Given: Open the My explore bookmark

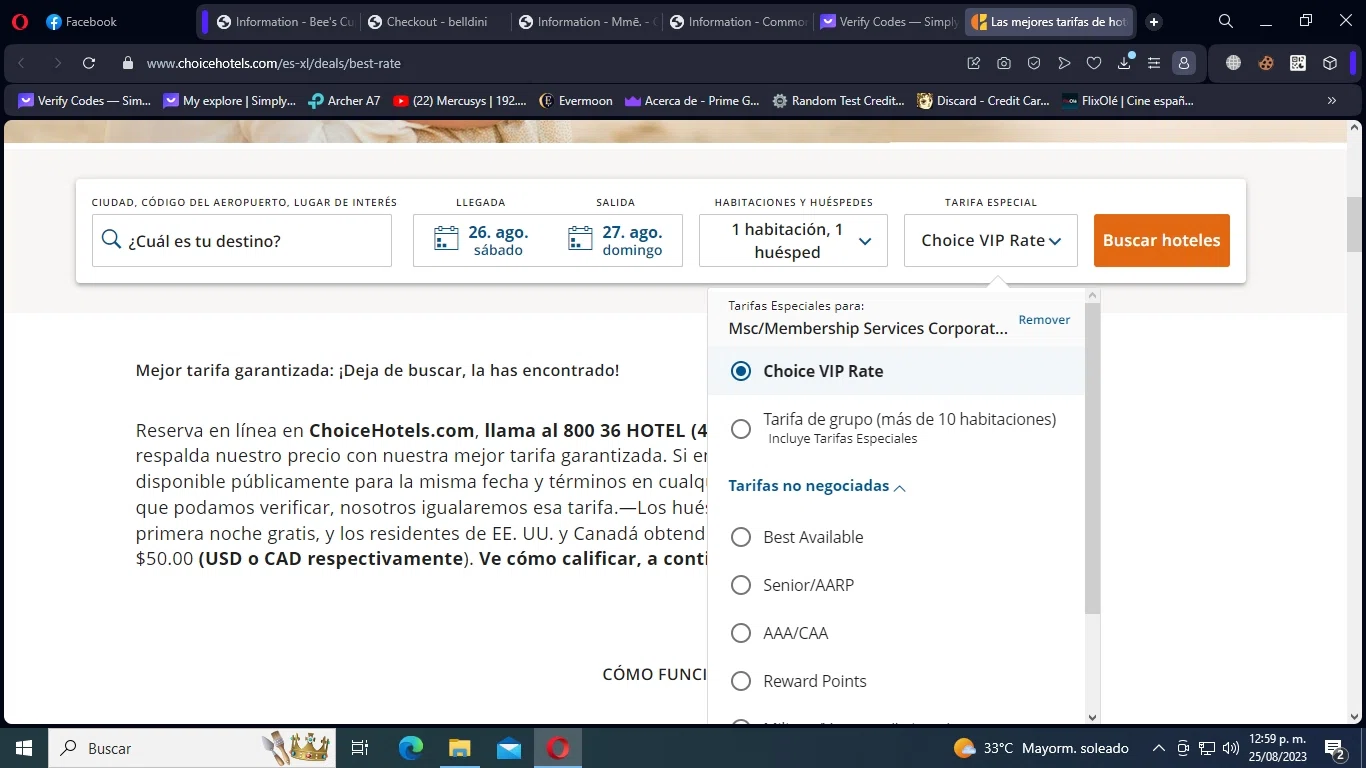Looking at the screenshot, I should 230,100.
